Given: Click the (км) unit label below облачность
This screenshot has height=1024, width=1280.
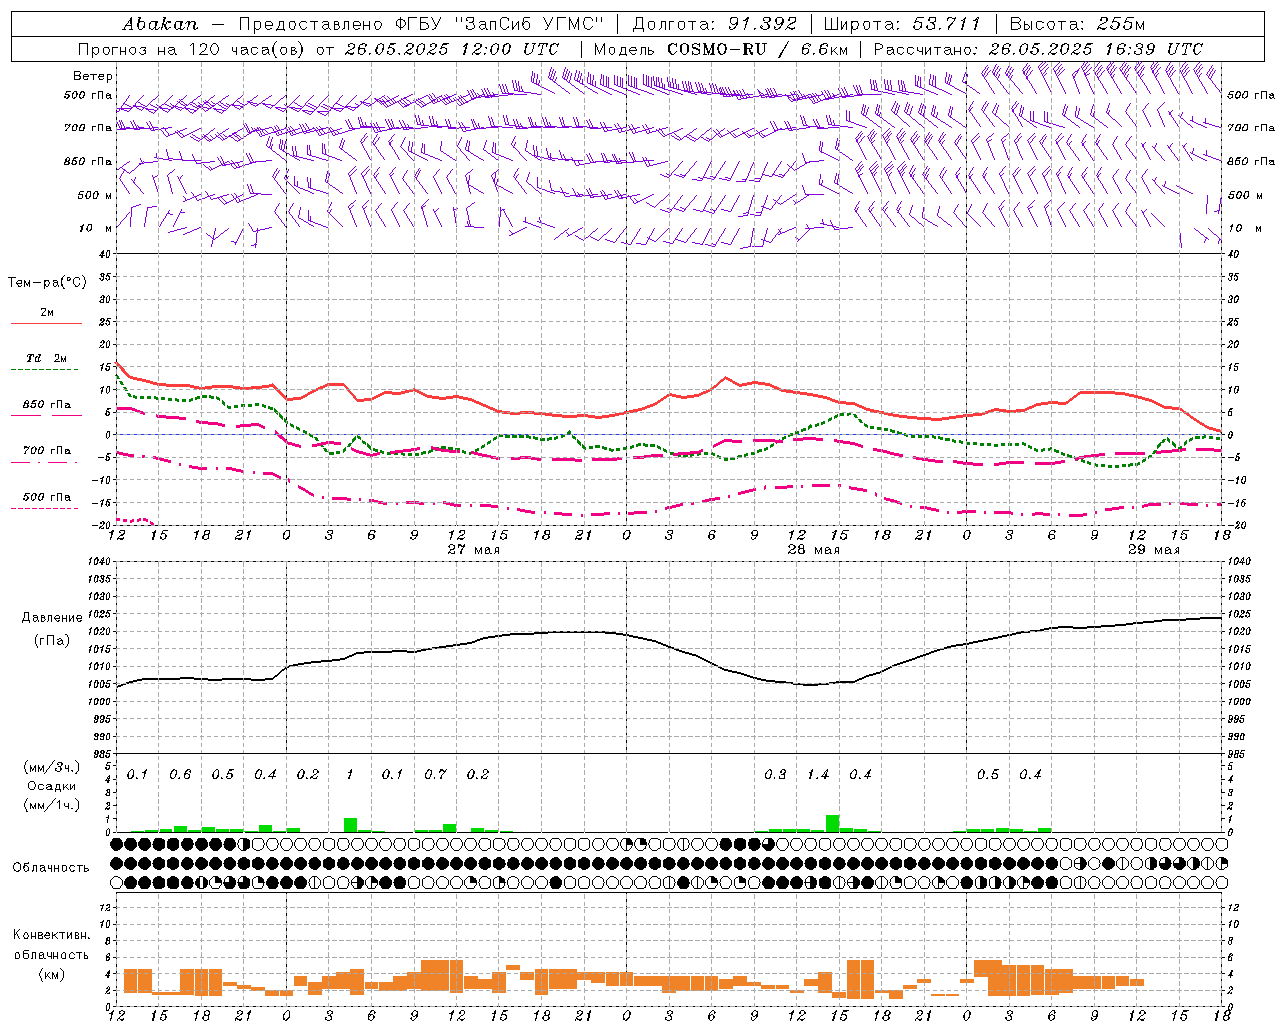Looking at the screenshot, I should (51, 974).
